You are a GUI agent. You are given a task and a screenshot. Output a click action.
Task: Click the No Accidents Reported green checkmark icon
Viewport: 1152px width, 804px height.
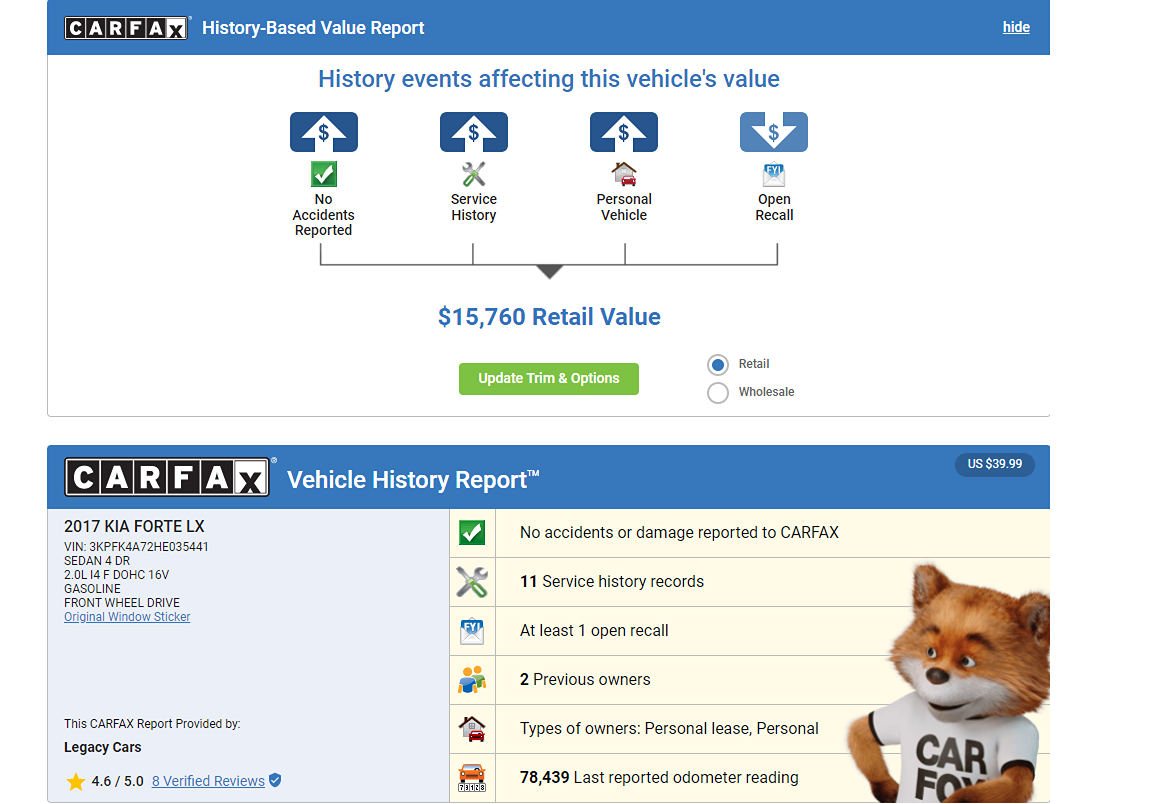[x=323, y=174]
